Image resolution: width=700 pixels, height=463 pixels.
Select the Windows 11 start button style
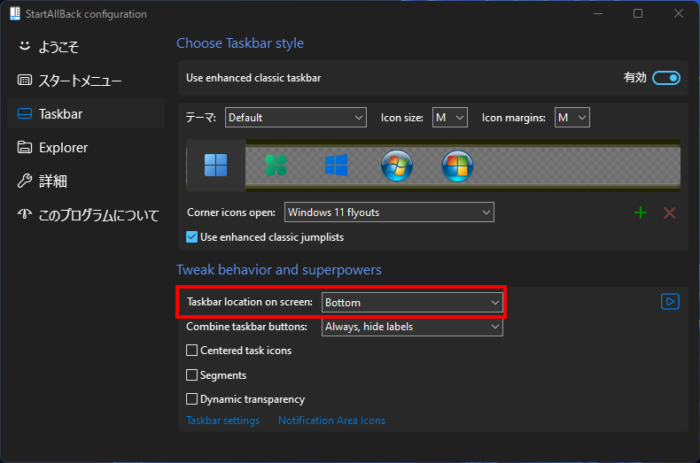click(x=216, y=165)
